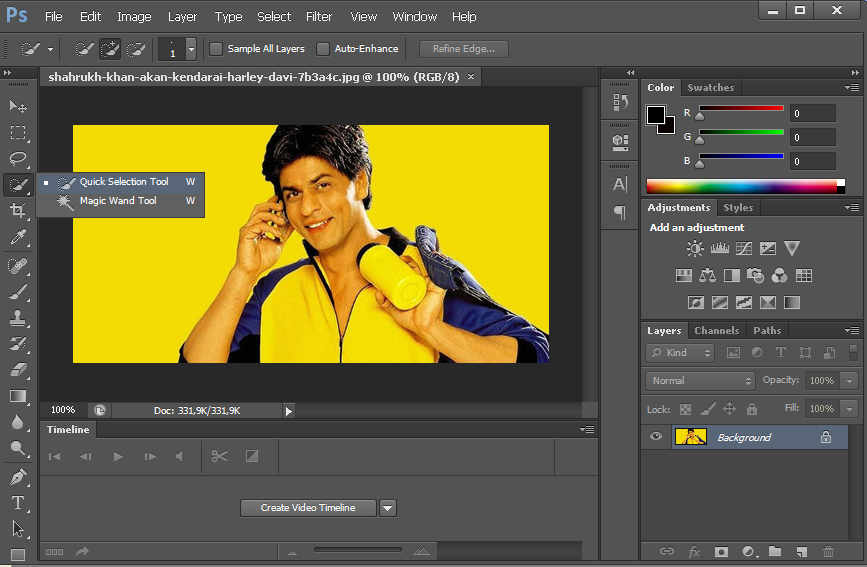Open the History panel icon
867x567 pixels.
click(620, 102)
